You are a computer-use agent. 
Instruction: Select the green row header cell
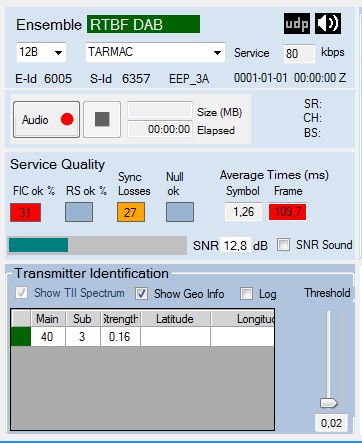tap(21, 337)
